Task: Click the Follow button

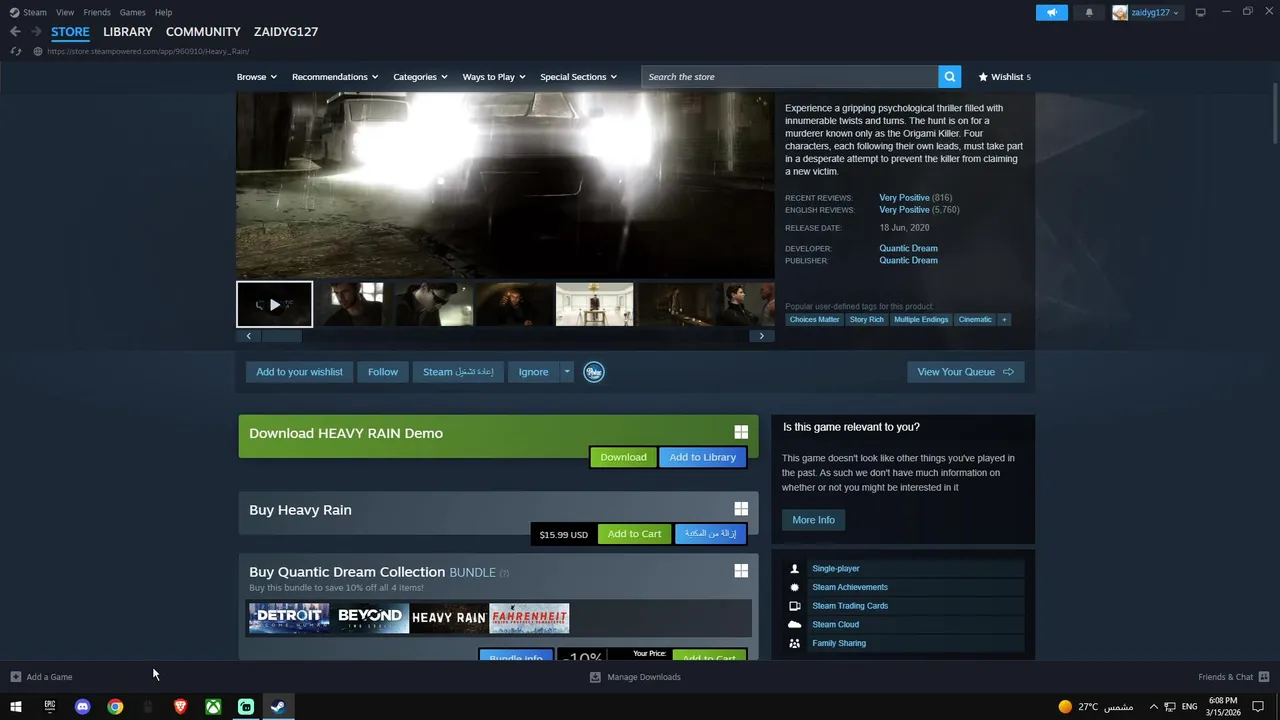Action: tap(383, 372)
